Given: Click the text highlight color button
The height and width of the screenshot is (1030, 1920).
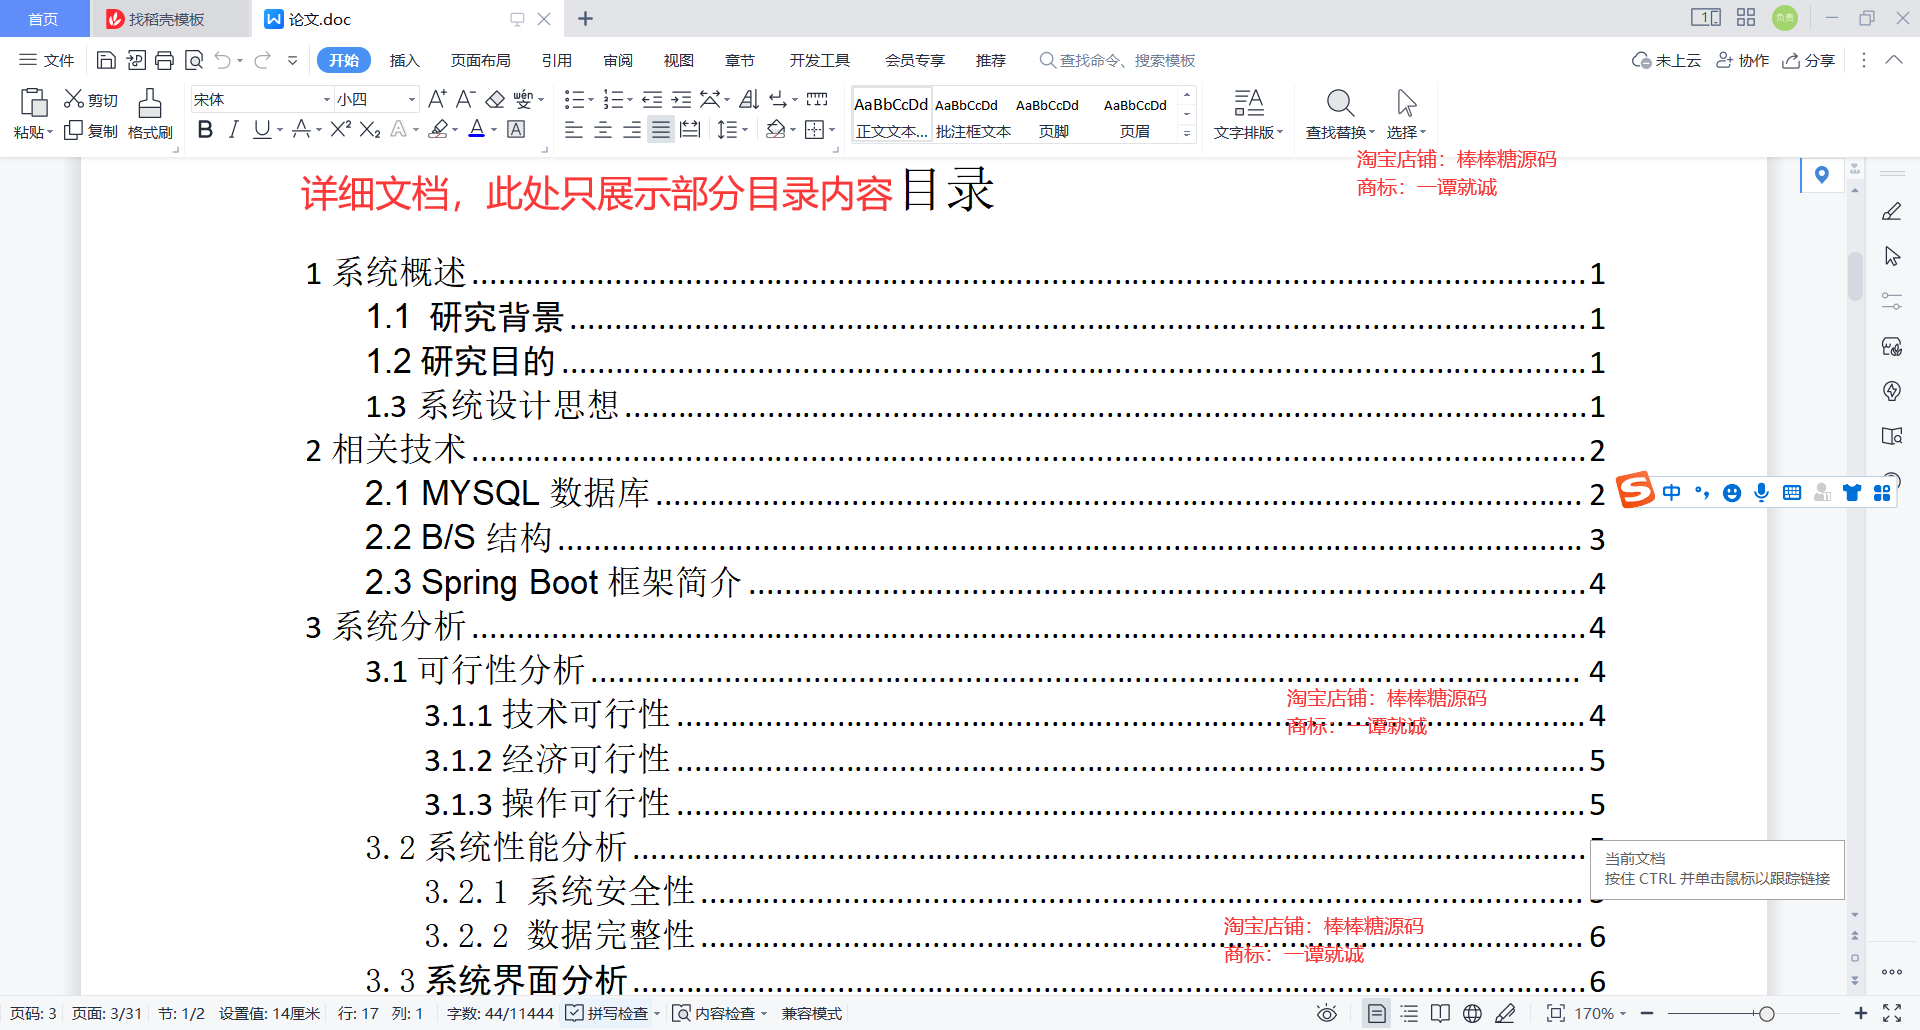Looking at the screenshot, I should [x=438, y=129].
